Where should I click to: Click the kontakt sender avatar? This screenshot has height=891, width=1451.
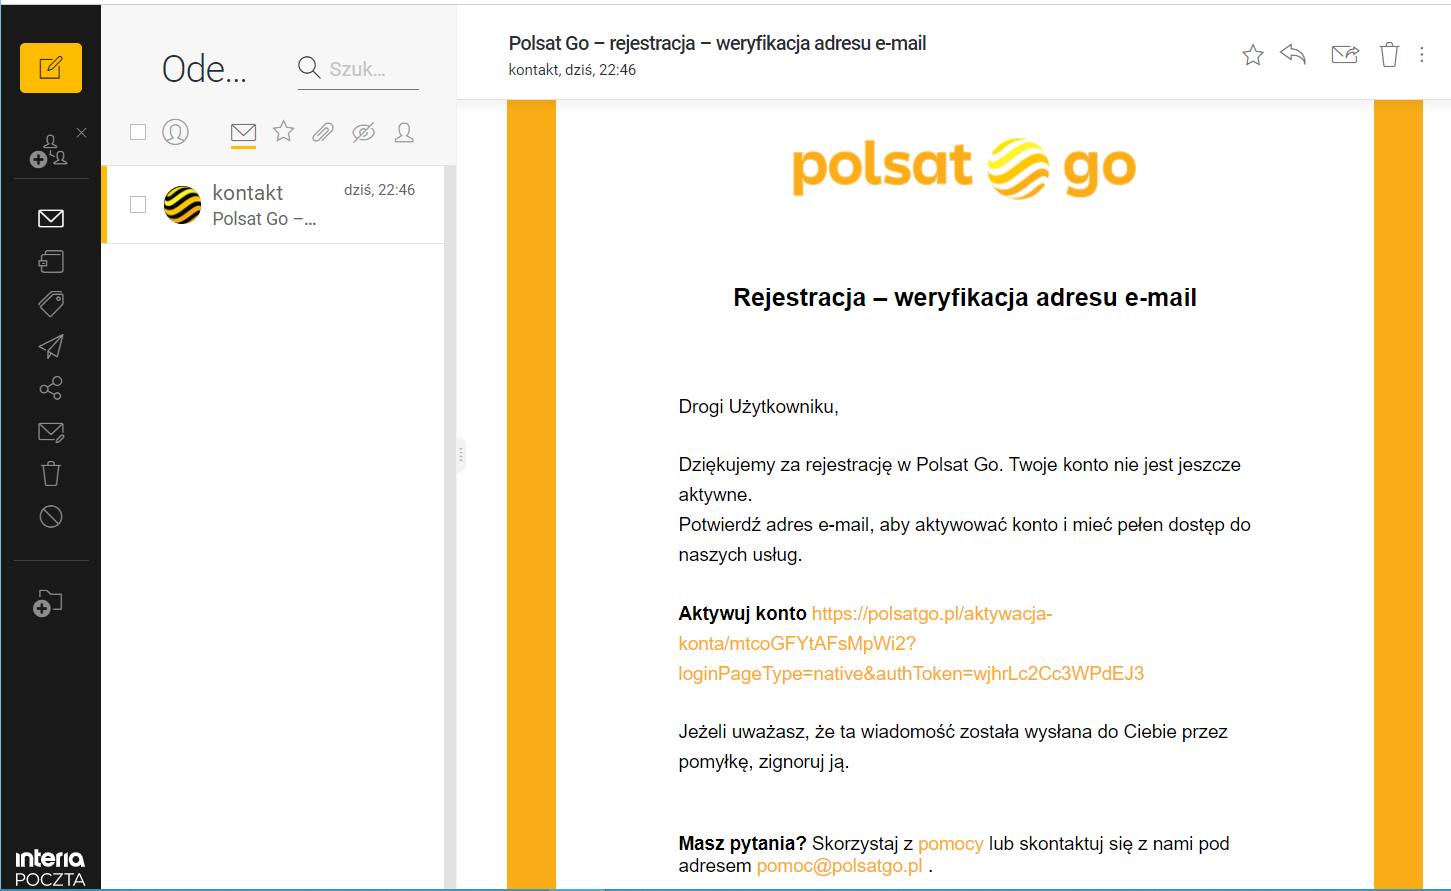pos(182,205)
